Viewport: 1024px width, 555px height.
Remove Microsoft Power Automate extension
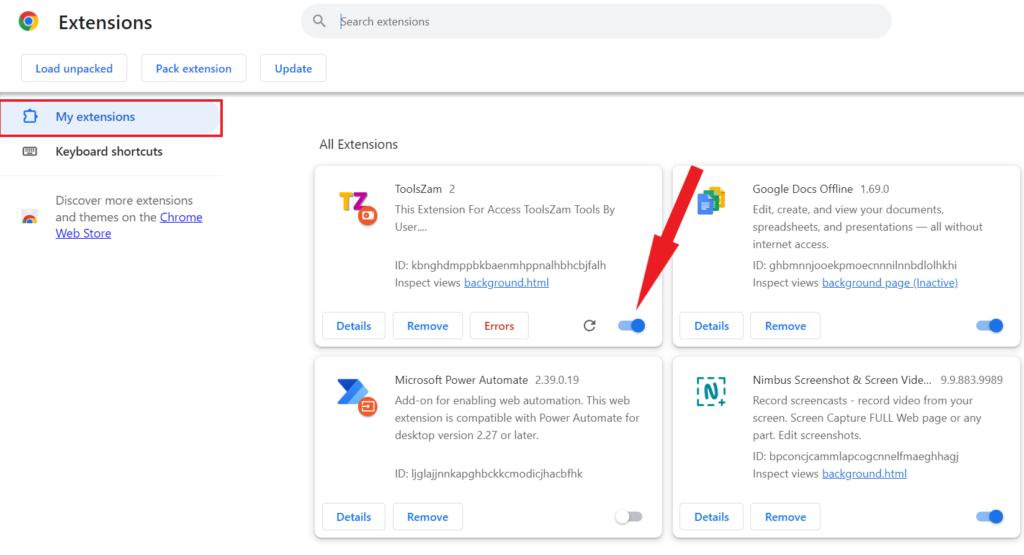pos(428,516)
